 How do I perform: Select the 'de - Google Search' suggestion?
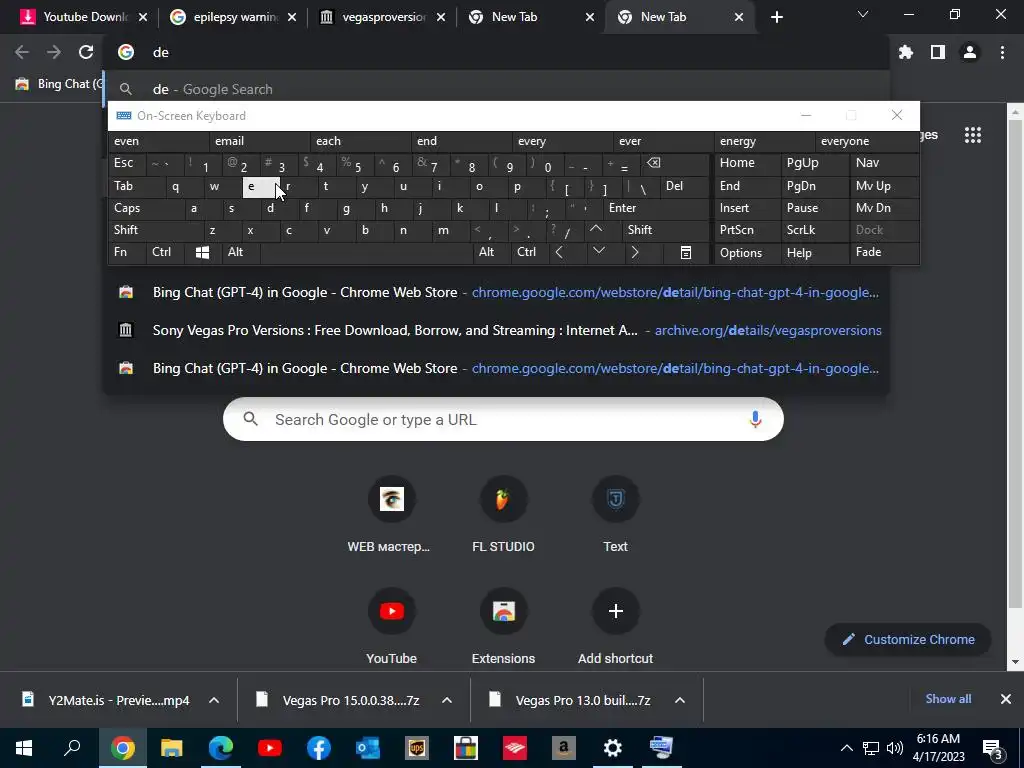pos(497,89)
